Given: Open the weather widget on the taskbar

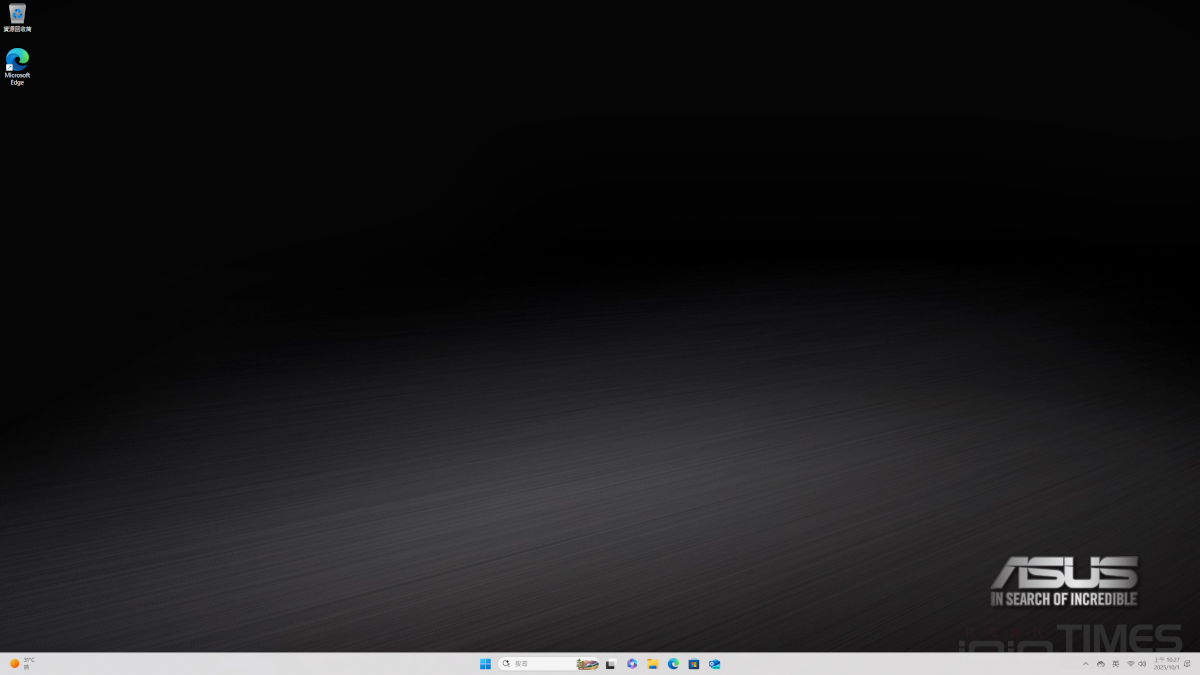Looking at the screenshot, I should (22, 663).
